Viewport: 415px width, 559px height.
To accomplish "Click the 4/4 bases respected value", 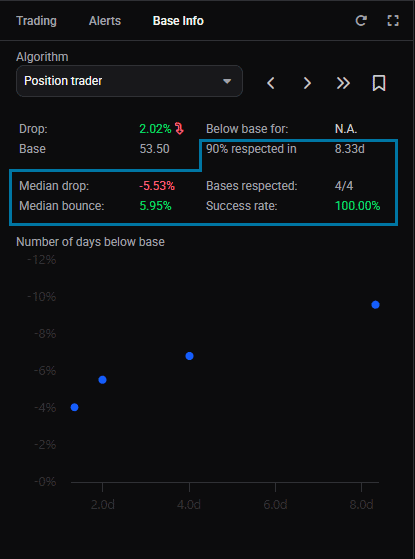I will coord(344,186).
